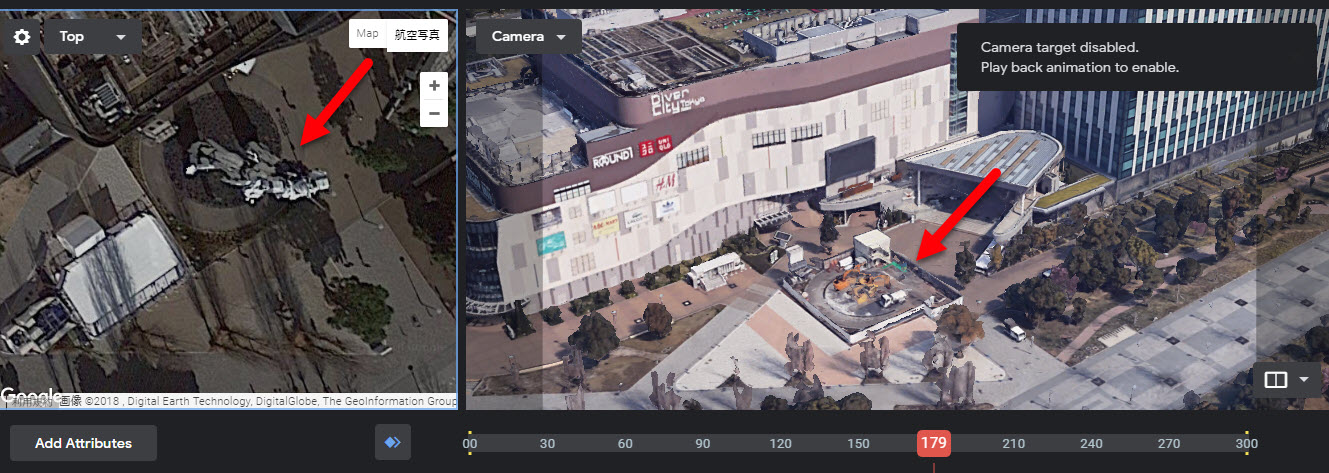The height and width of the screenshot is (473, 1329).
Task: Open the settings gear in map panel
Action: click(22, 37)
